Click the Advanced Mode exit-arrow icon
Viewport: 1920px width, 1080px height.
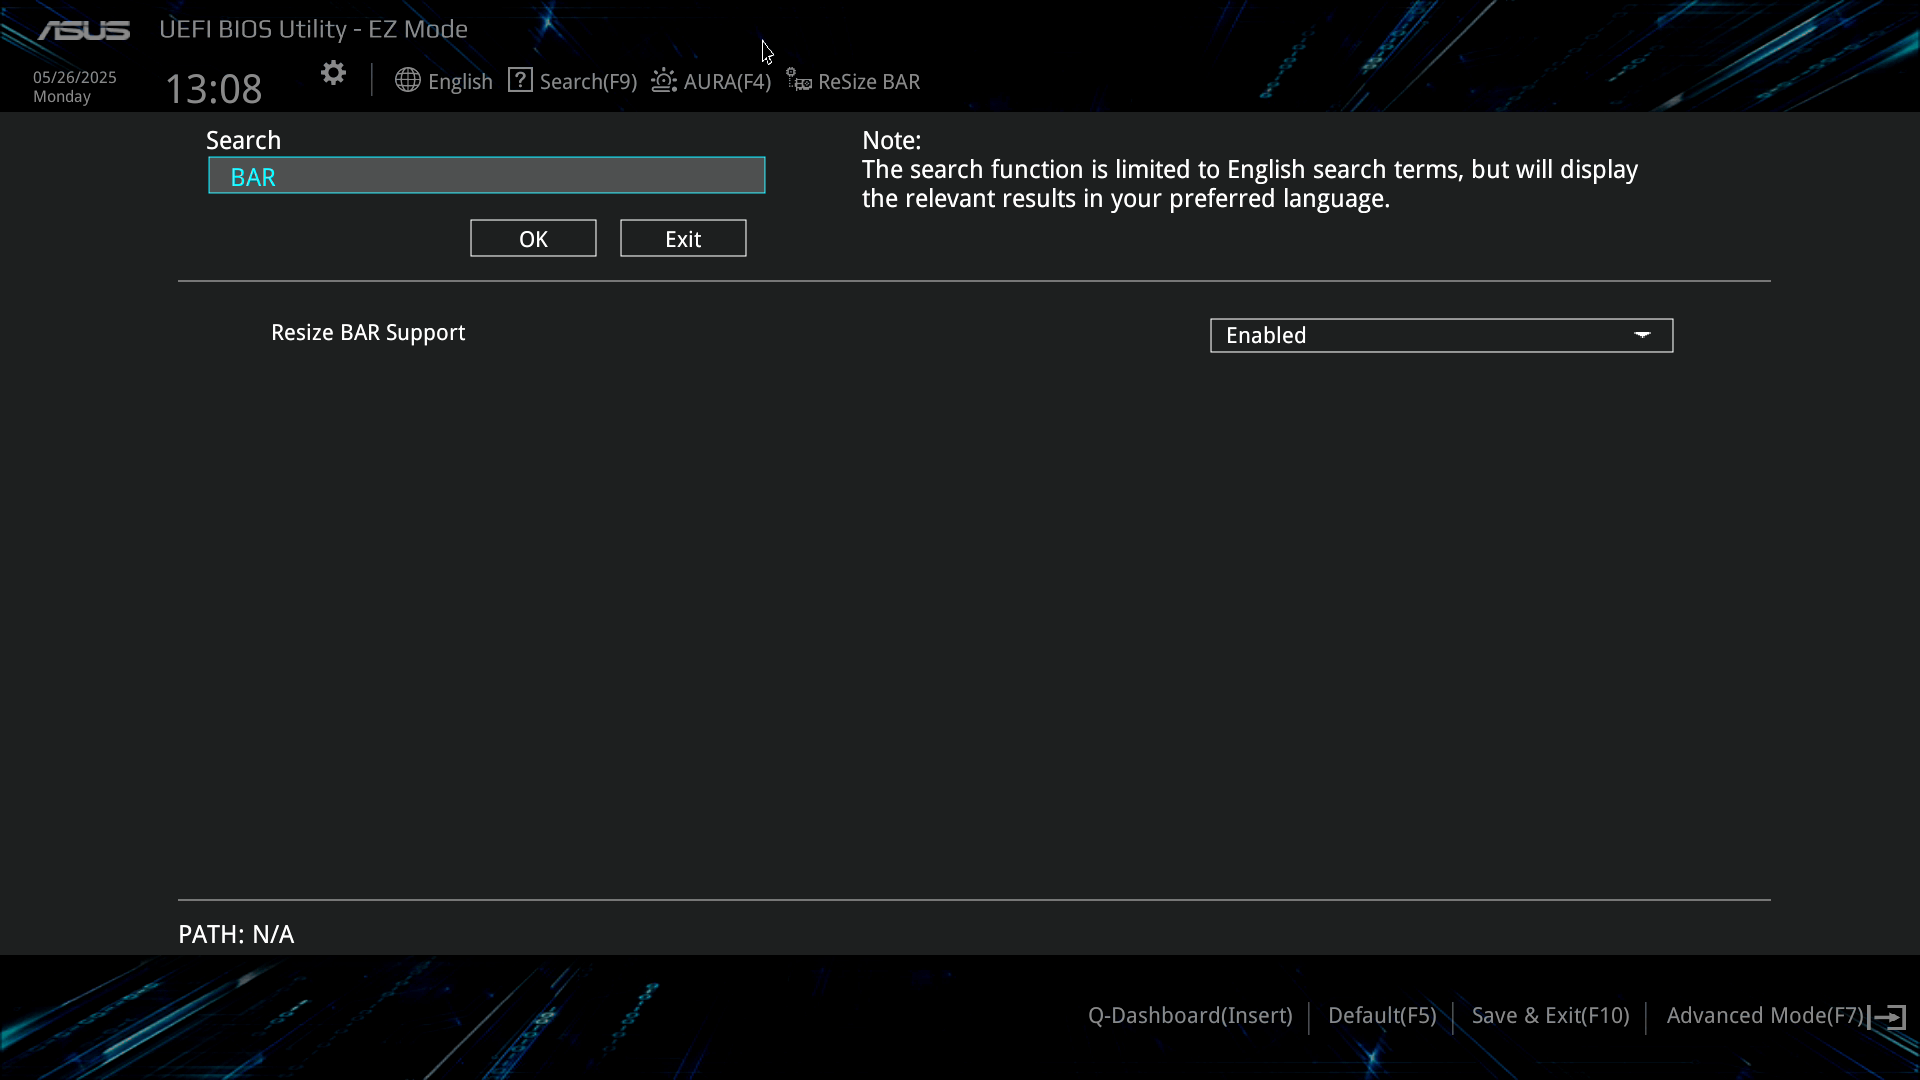pyautogui.click(x=1888, y=1017)
